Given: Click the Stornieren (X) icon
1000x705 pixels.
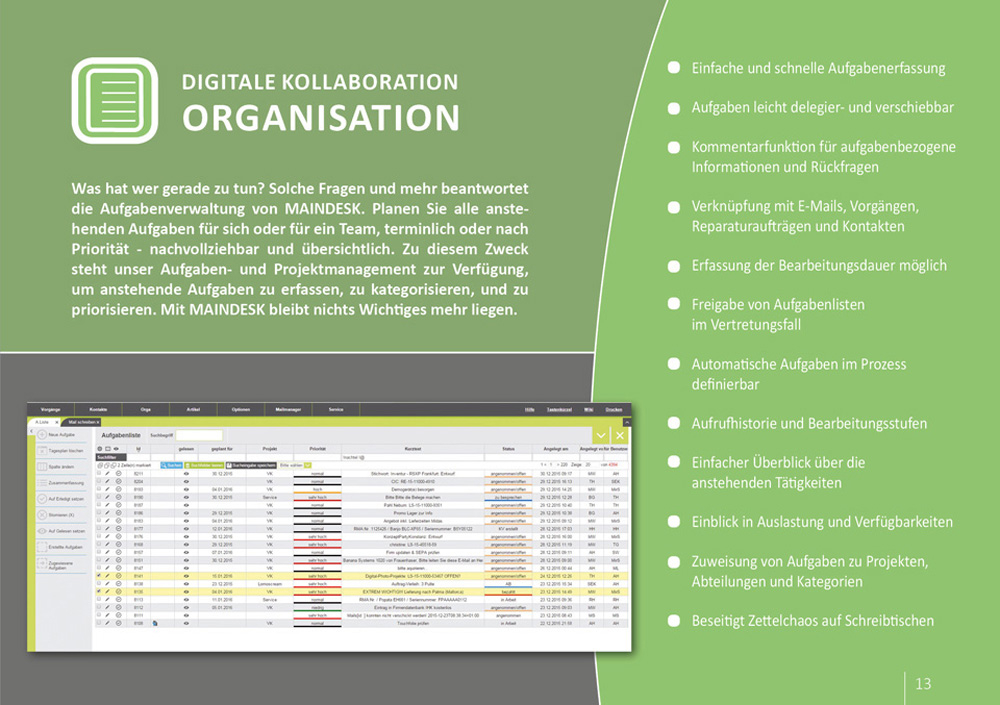Looking at the screenshot, I should pos(42,515).
